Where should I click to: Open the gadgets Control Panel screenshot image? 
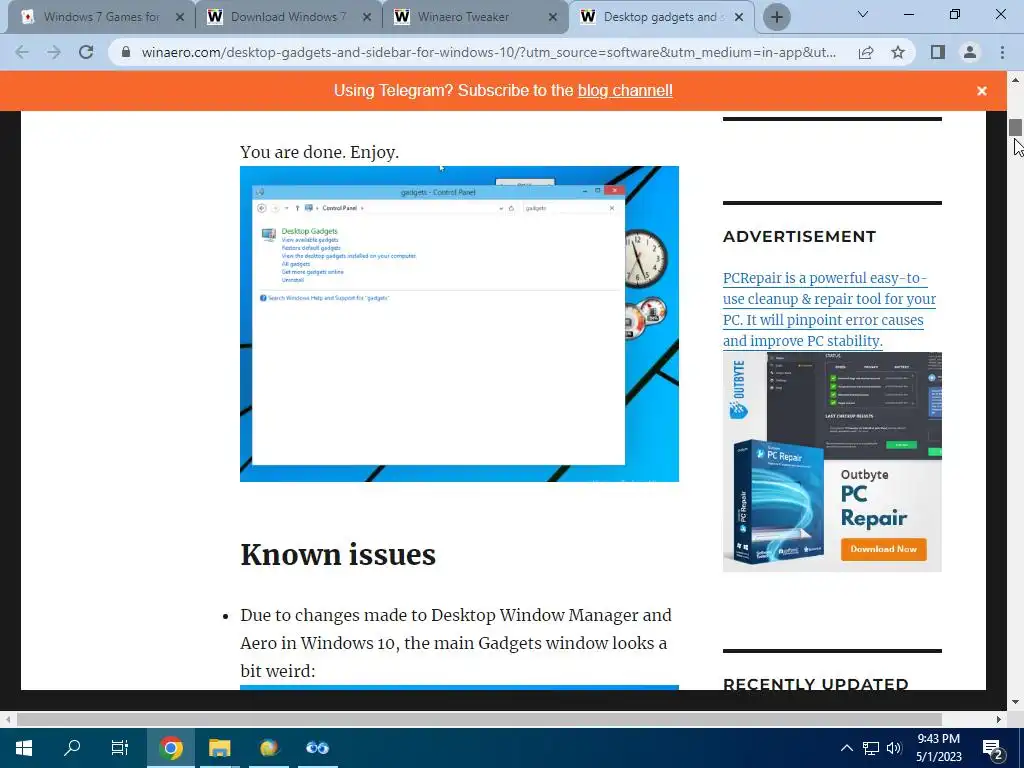click(x=459, y=324)
